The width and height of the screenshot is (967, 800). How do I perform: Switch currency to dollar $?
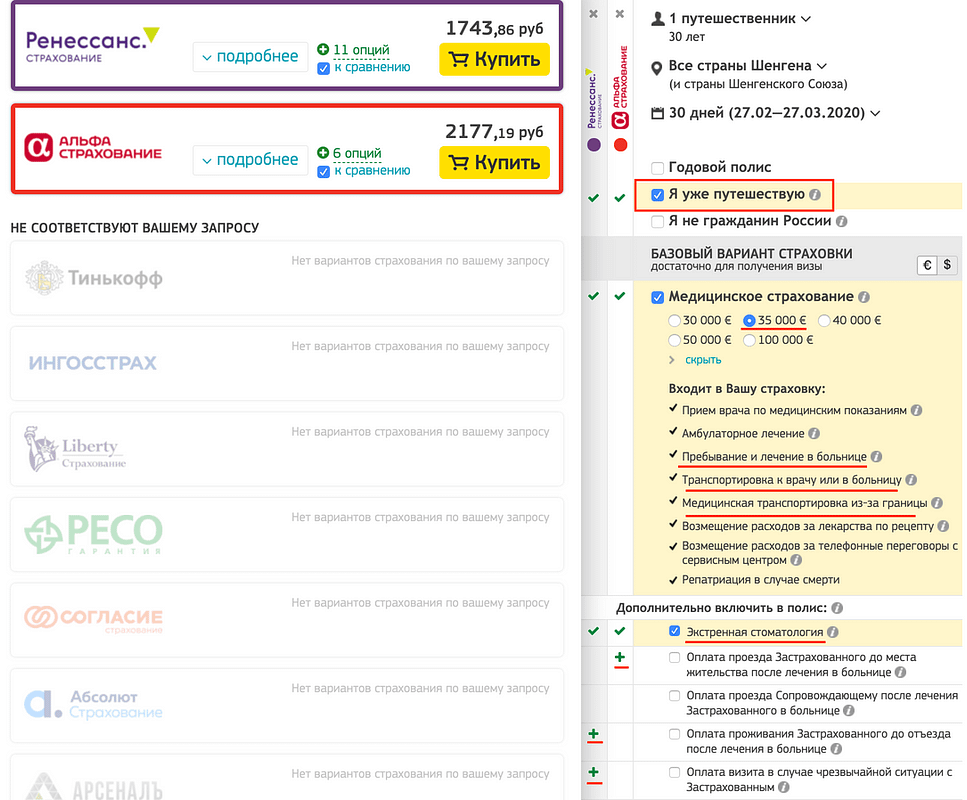[947, 265]
